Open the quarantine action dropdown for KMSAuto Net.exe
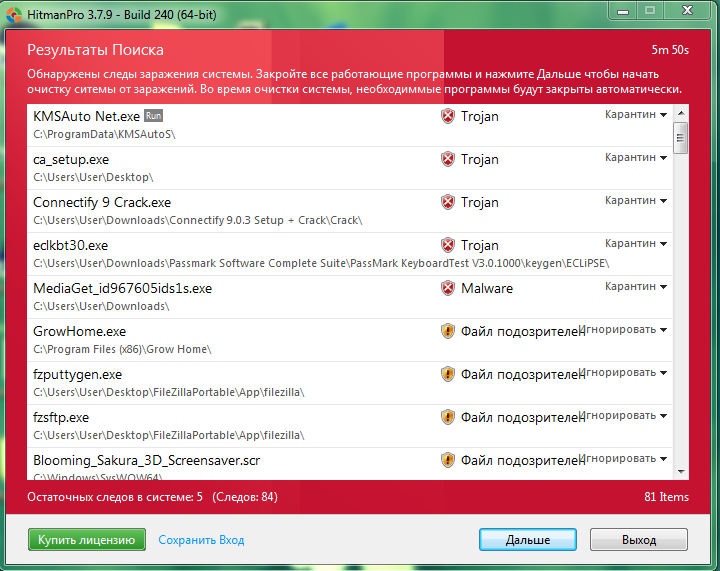This screenshot has width=720, height=571. [x=636, y=114]
